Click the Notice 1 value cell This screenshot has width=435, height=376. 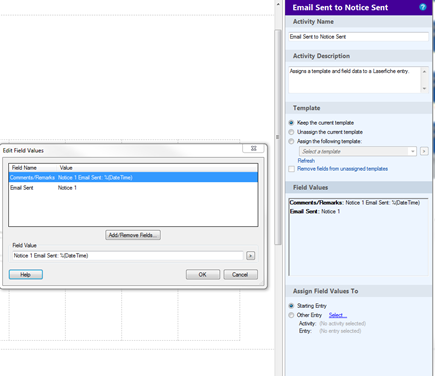(x=67, y=188)
